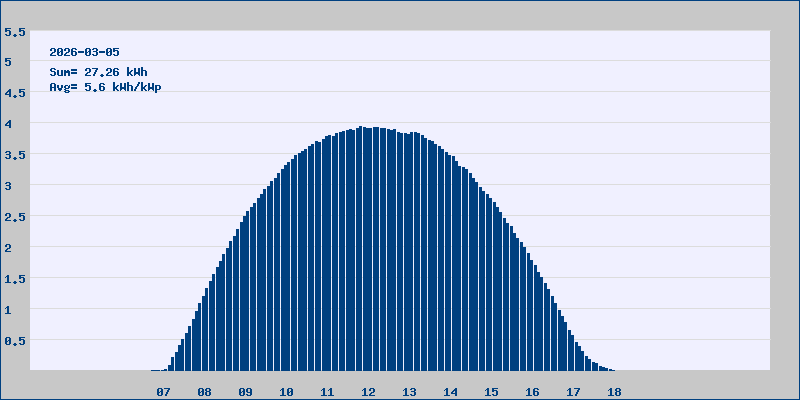Click the date label 2026-03-05
Image resolution: width=800 pixels, height=400 pixels.
(x=85, y=52)
